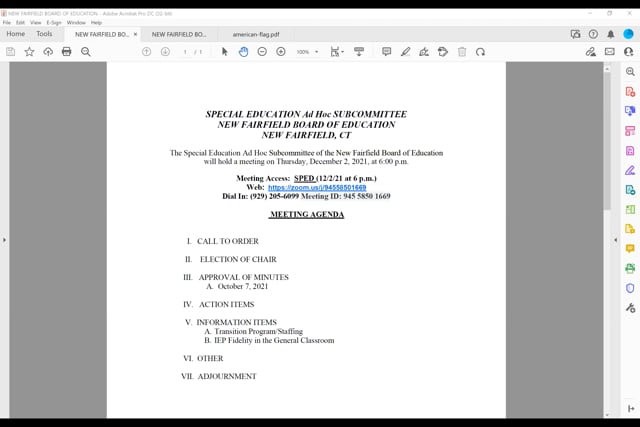The width and height of the screenshot is (640, 427).
Task: Go to previous page arrow
Action: [x=147, y=52]
